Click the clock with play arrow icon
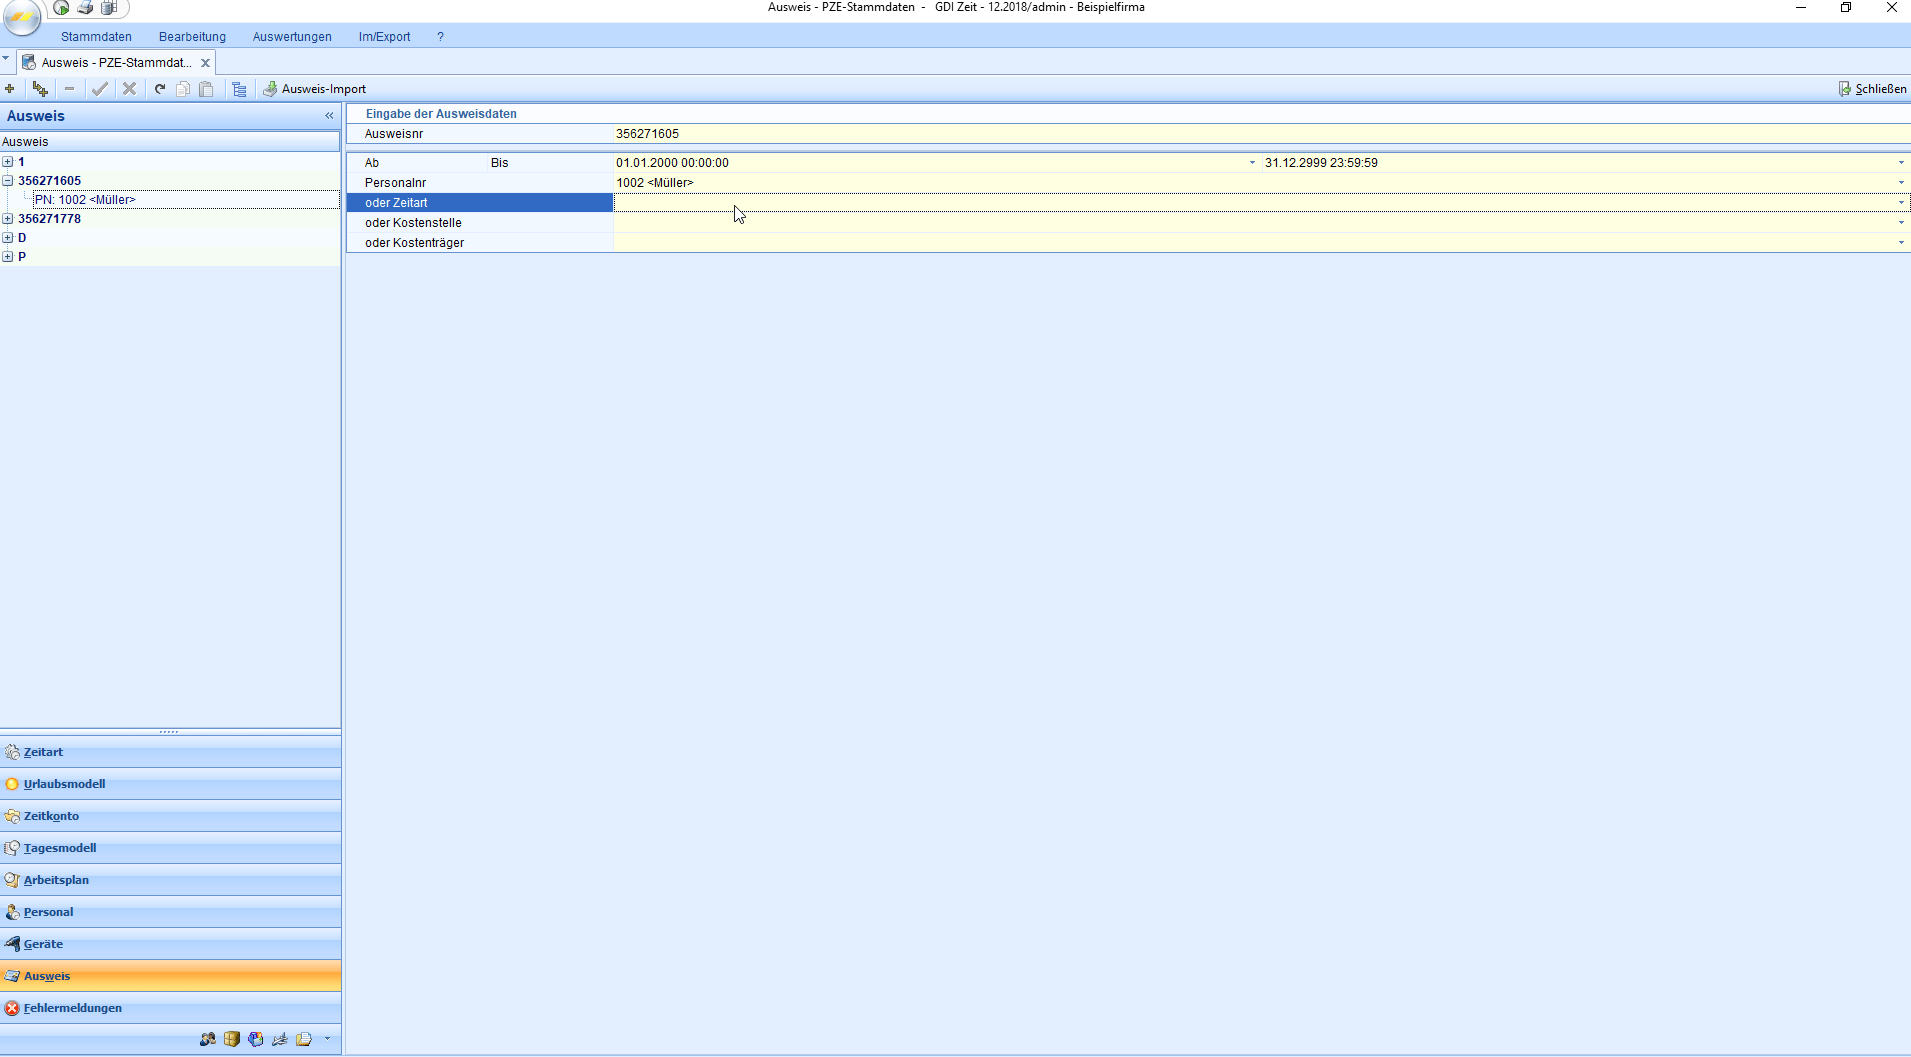The image size is (1911, 1057). click(x=62, y=8)
